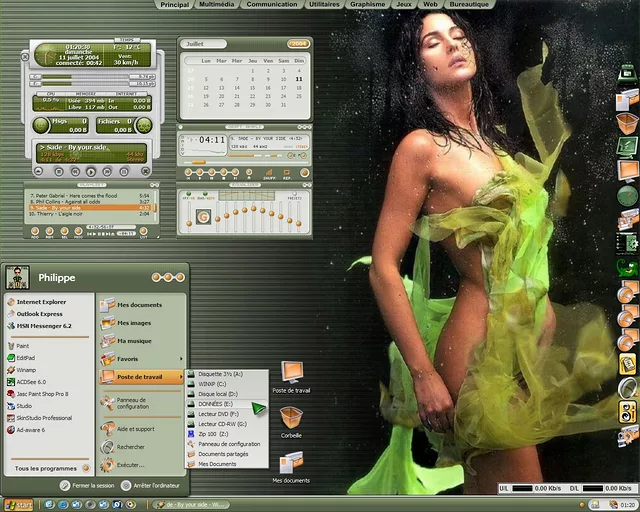Open the Poste de travail desktop icon
This screenshot has height=512, width=640.
tap(291, 375)
